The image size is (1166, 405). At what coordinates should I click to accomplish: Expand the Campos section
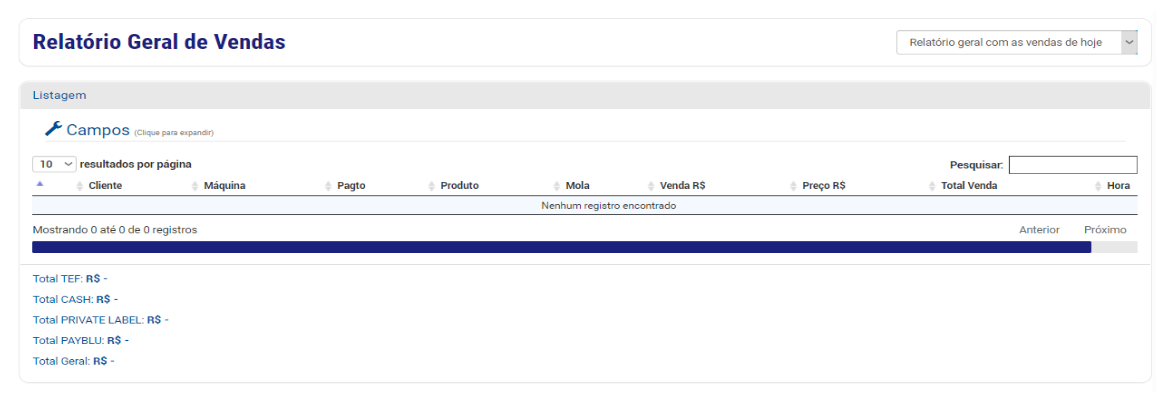(x=98, y=130)
